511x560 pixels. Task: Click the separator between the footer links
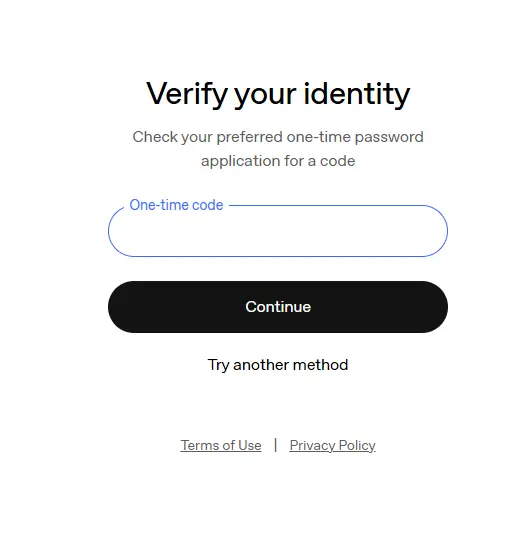click(275, 445)
